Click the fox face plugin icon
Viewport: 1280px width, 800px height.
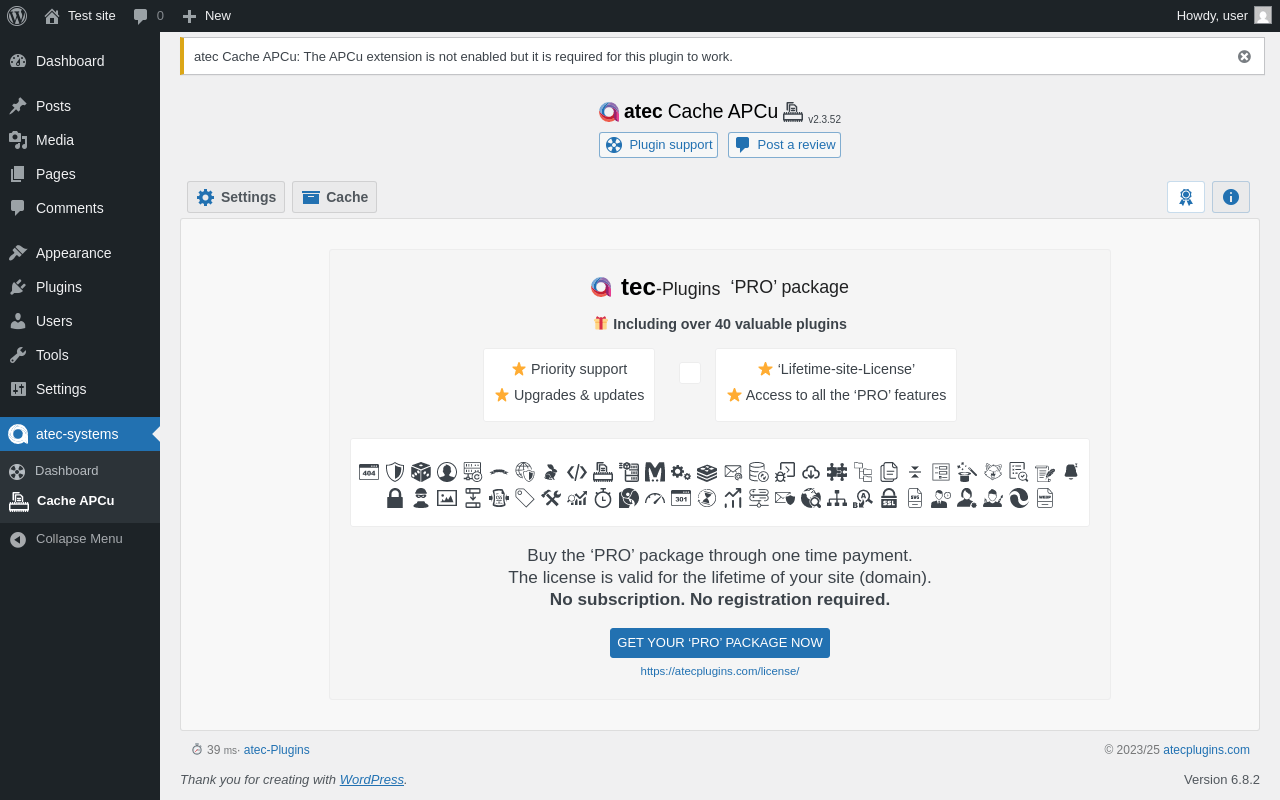(993, 472)
